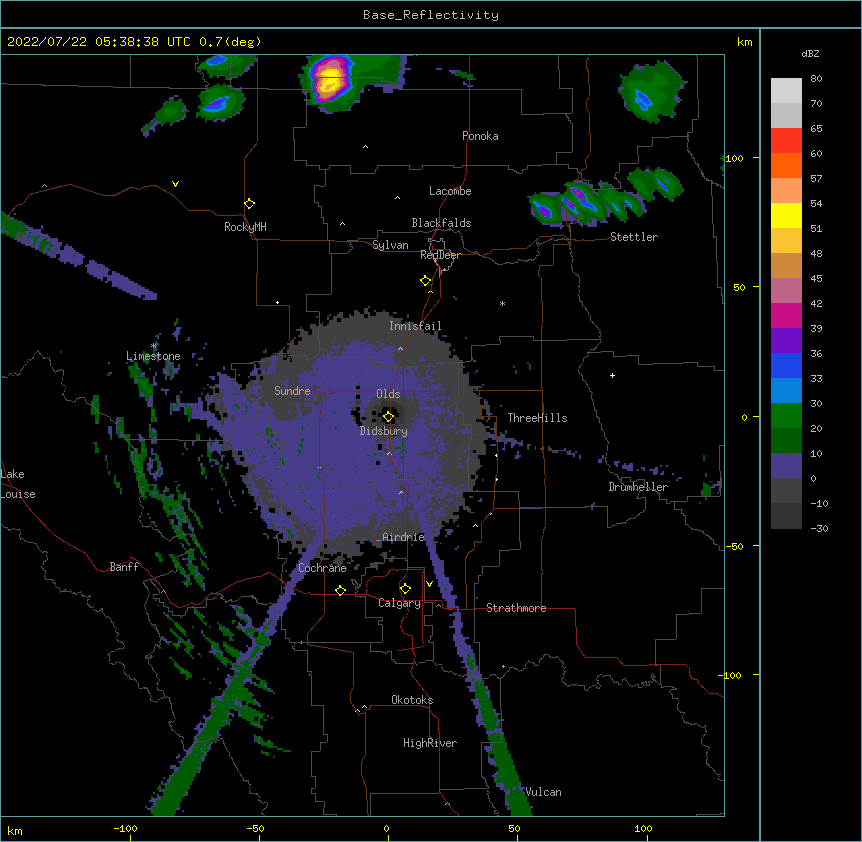Select the Okotoks city label
Screen dimensions: 862x842
point(412,700)
